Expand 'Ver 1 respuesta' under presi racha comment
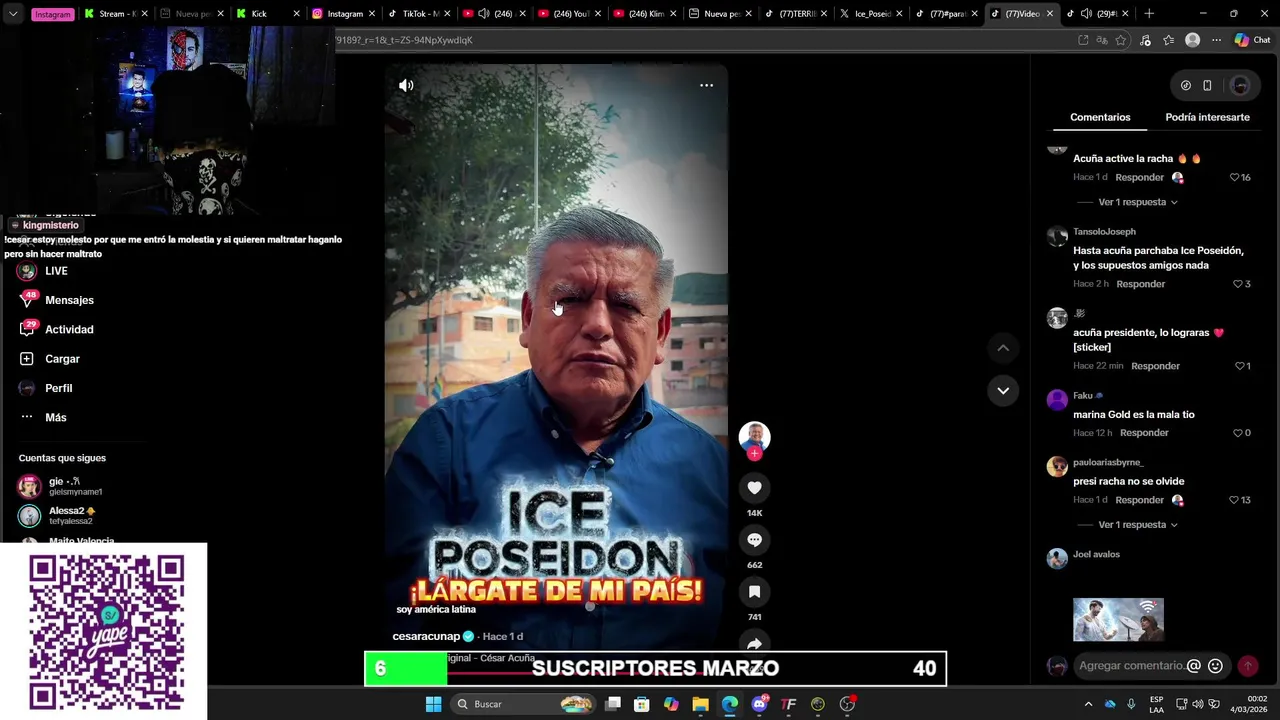The width and height of the screenshot is (1280, 720). click(1138, 525)
